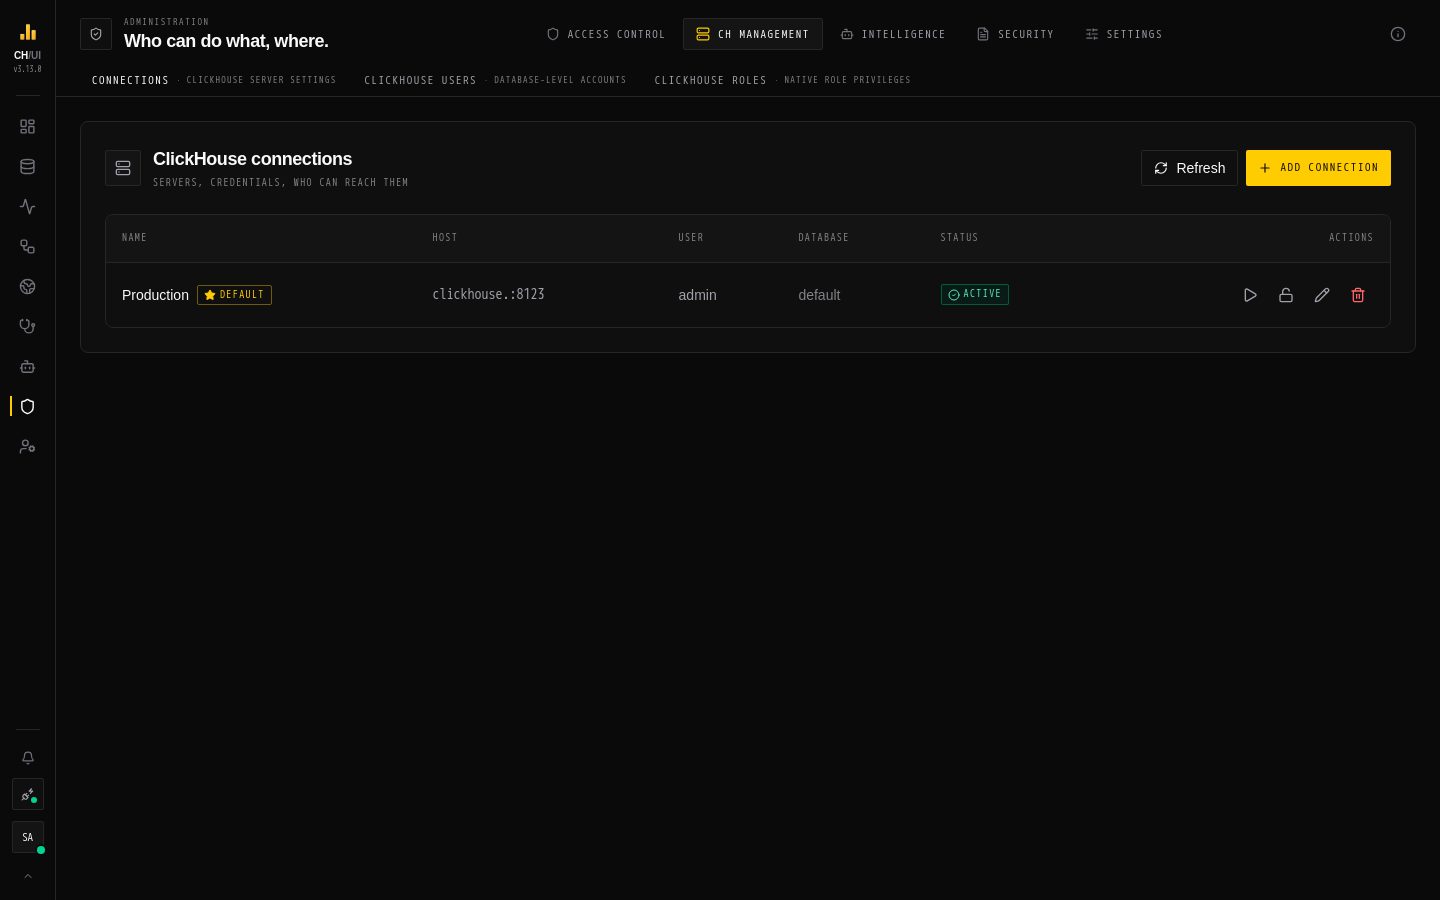Viewport: 1440px width, 900px height.
Task: Click the clickhouse.:8123 host cell
Action: (488, 295)
